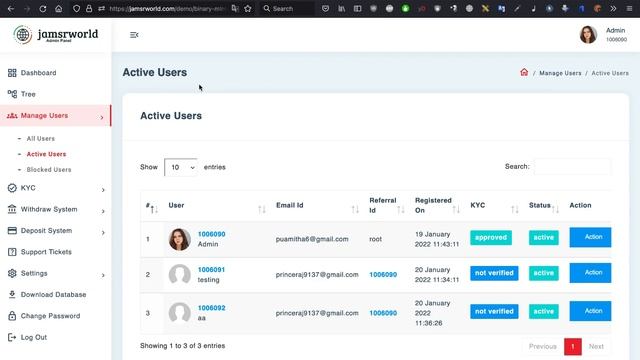Click the Log Out arrow icon

coord(12,338)
